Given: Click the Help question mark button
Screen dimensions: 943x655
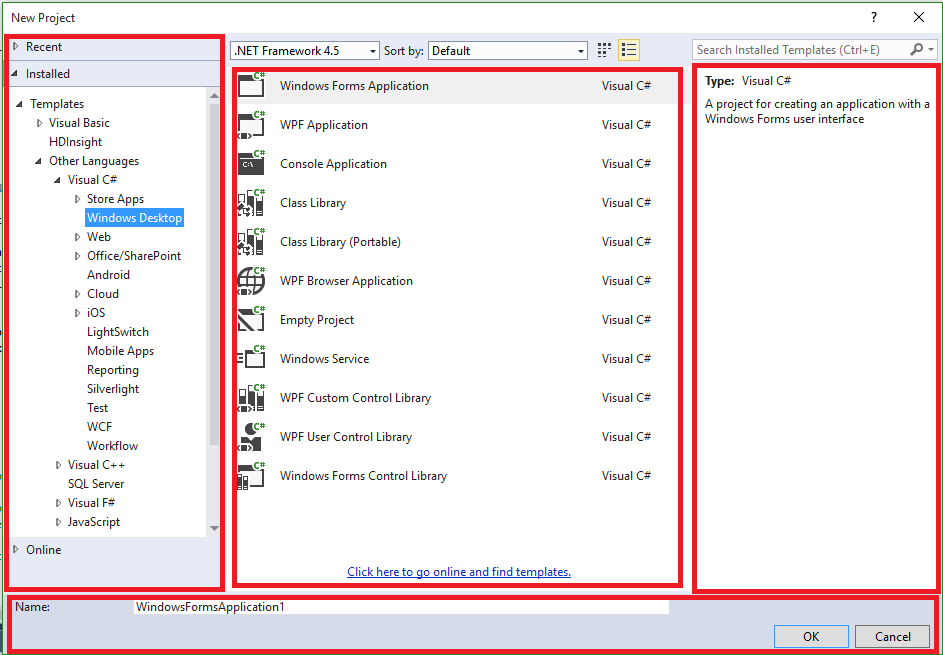Looking at the screenshot, I should (874, 17).
